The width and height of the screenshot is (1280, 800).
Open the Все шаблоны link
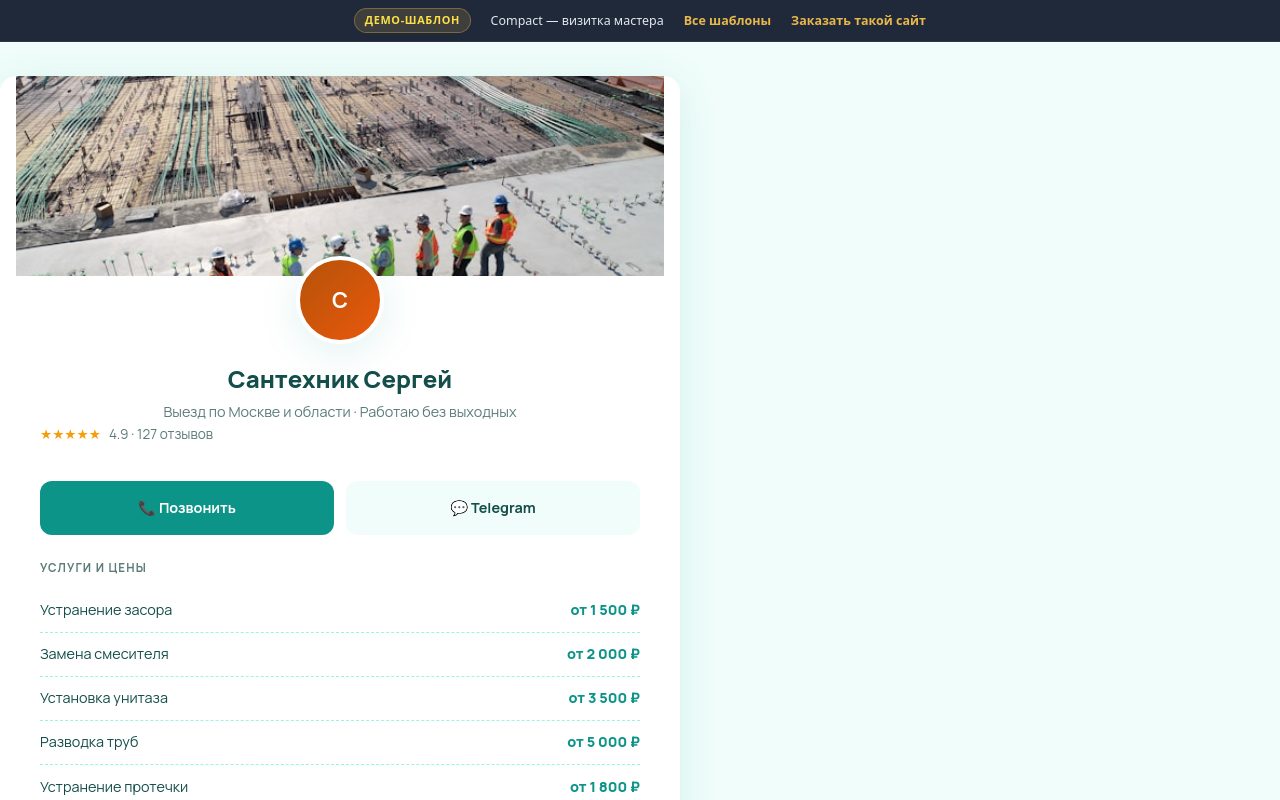(727, 20)
